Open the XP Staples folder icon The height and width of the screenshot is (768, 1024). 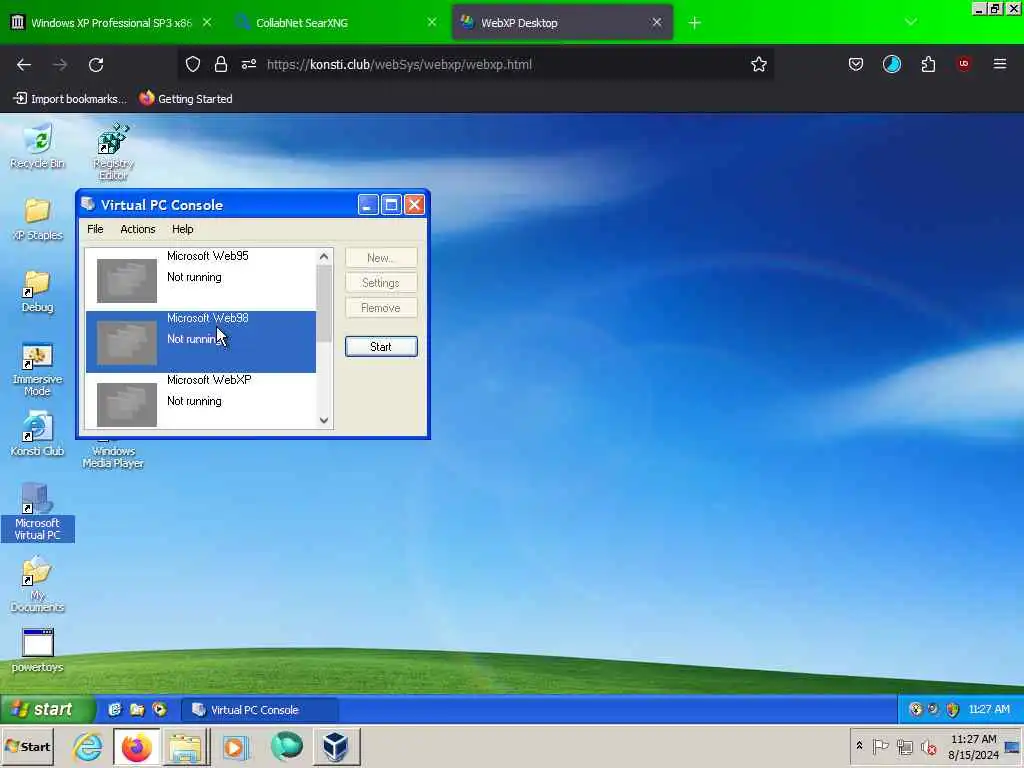(x=37, y=219)
